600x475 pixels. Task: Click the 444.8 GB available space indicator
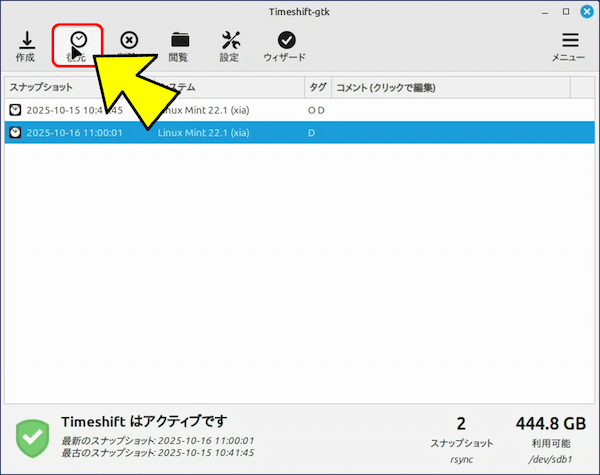551,424
